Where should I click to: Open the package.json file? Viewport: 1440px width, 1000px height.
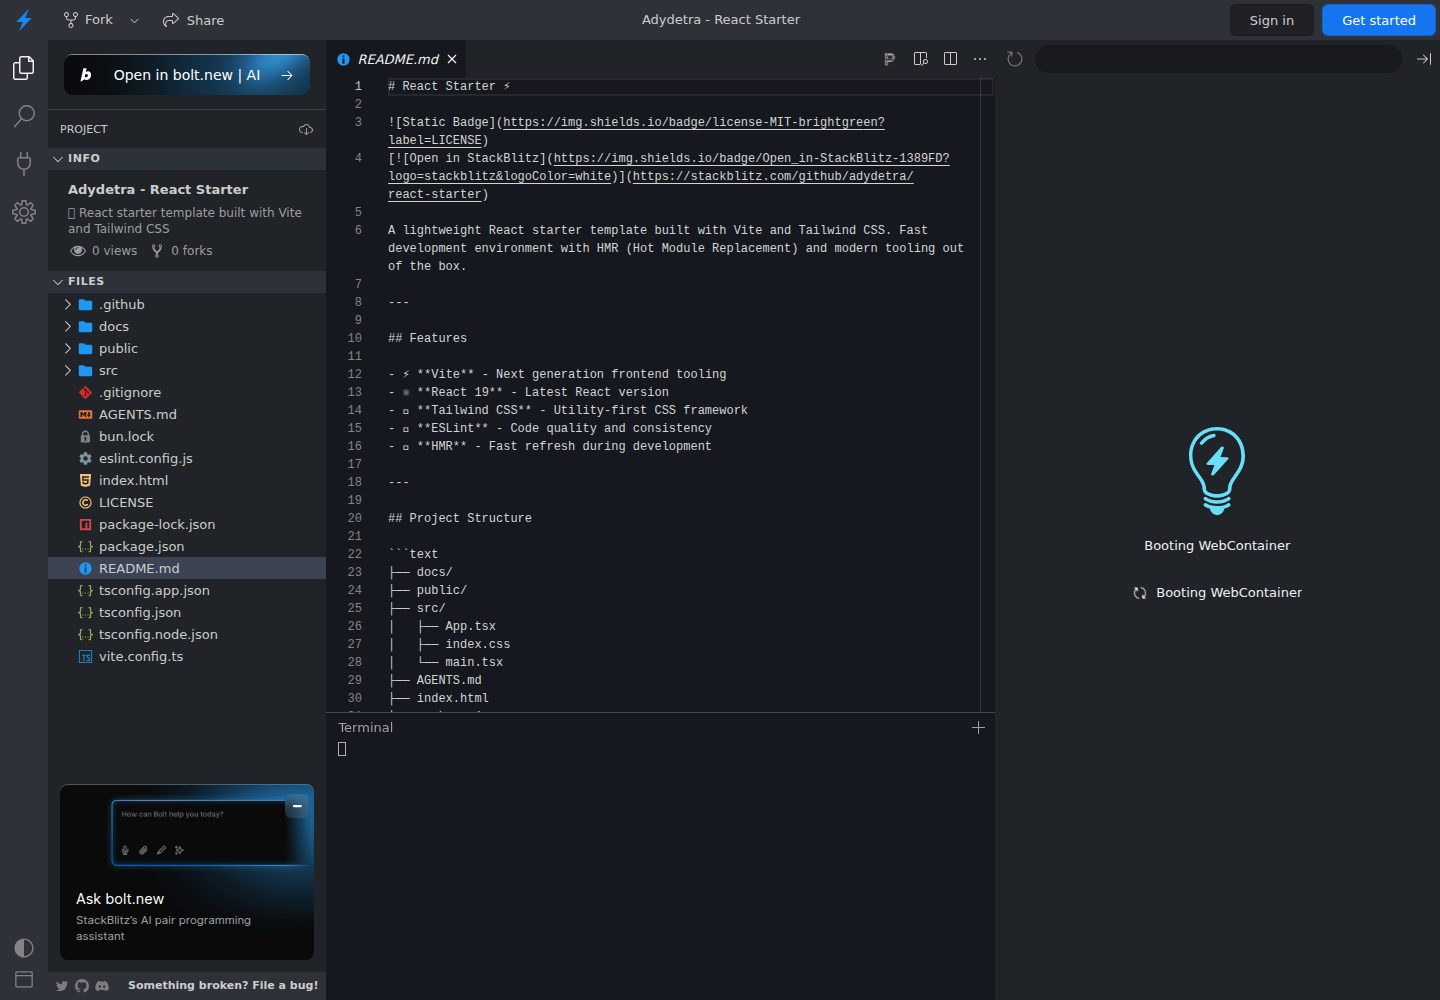pyautogui.click(x=187, y=546)
